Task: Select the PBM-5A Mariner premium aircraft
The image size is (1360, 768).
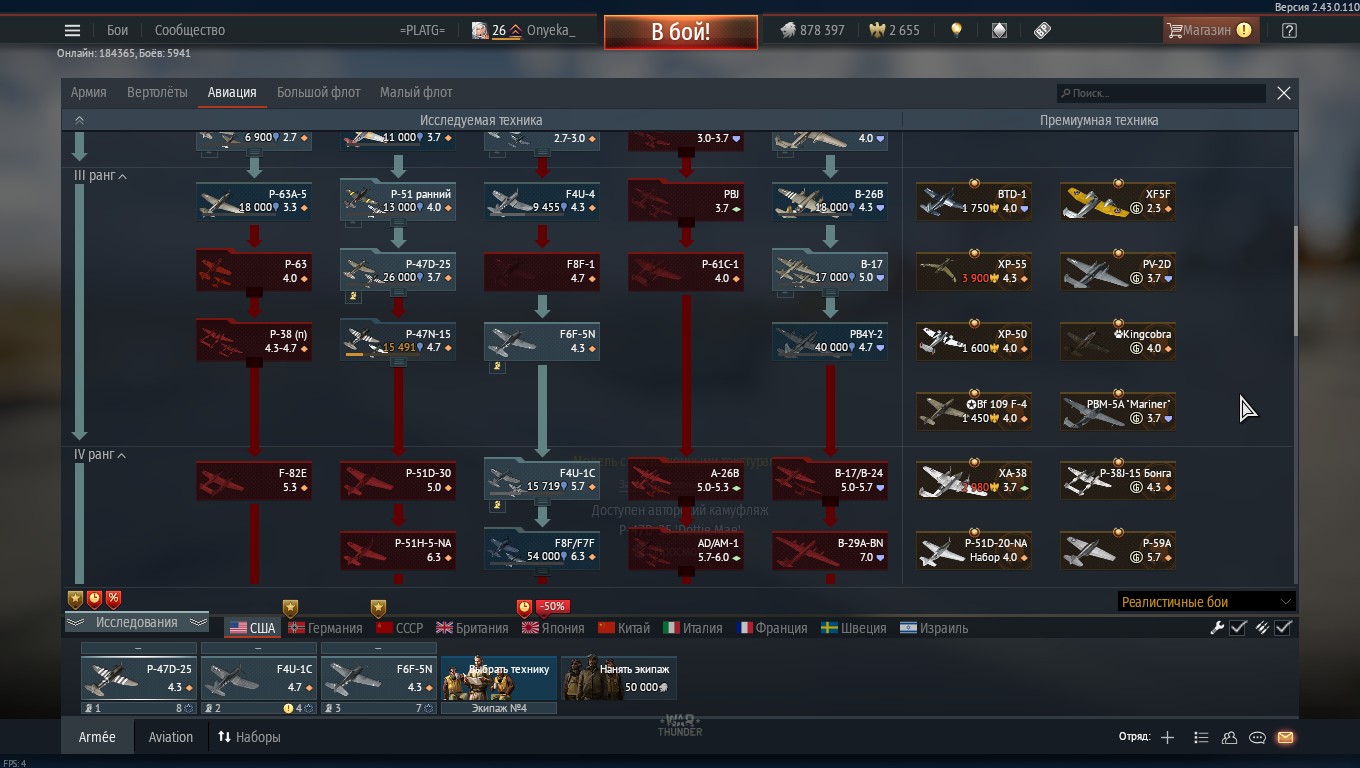Action: tap(1118, 411)
